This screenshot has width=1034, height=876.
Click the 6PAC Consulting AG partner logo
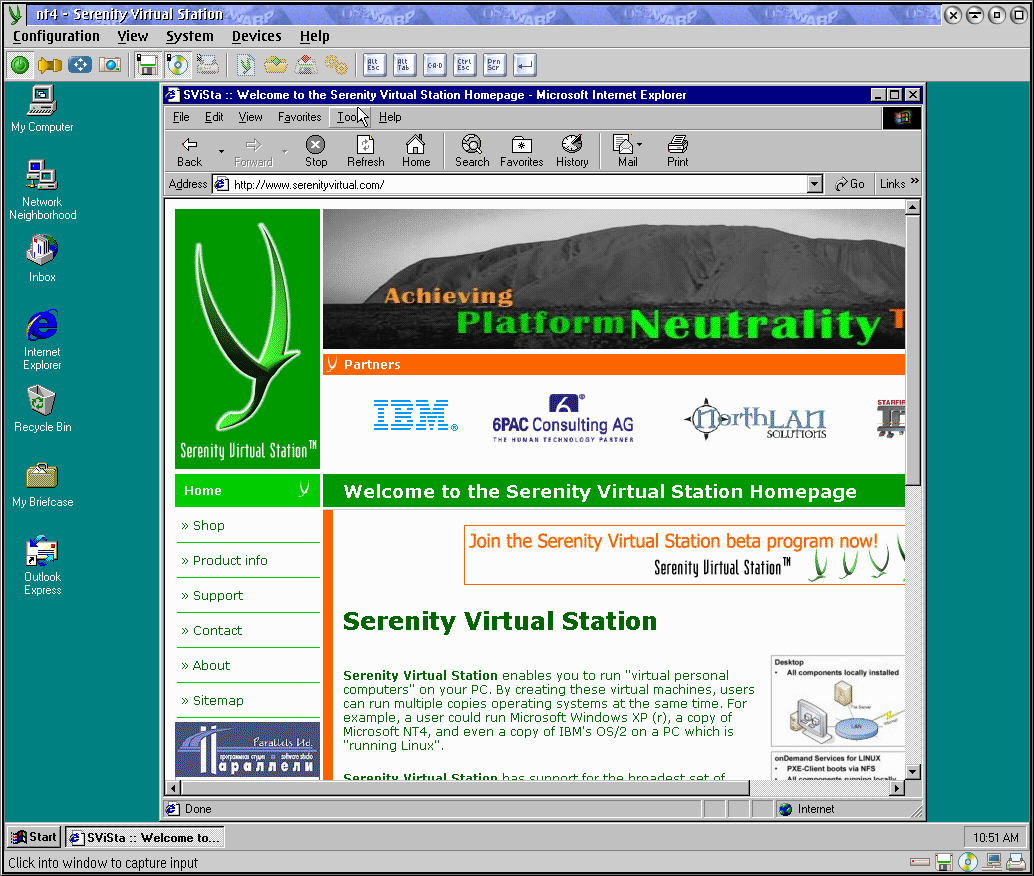563,418
